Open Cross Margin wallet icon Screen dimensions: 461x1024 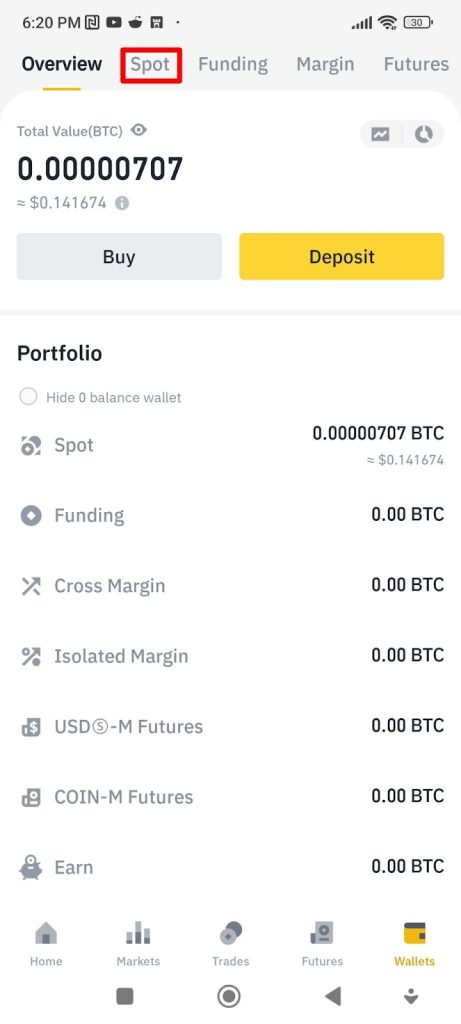31,586
